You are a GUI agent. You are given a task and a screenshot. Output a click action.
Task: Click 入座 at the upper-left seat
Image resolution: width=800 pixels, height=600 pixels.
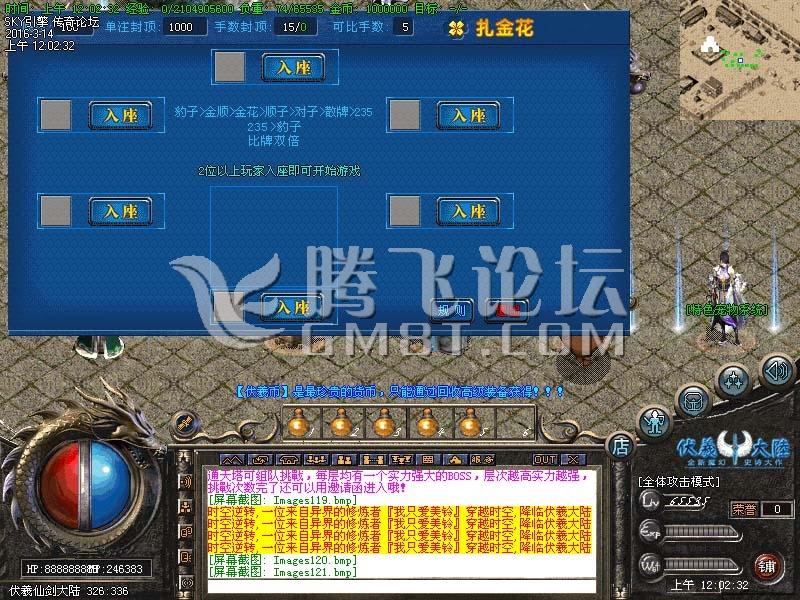coord(120,115)
